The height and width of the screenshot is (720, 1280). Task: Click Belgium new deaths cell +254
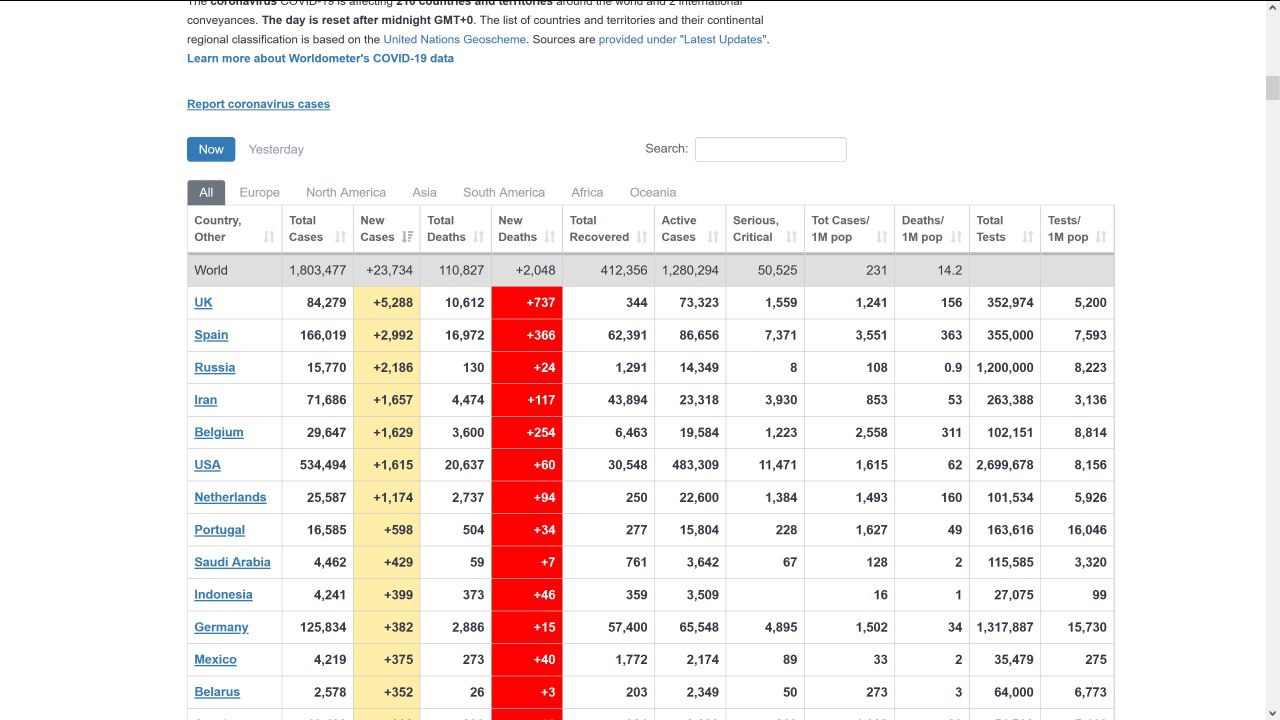point(527,432)
